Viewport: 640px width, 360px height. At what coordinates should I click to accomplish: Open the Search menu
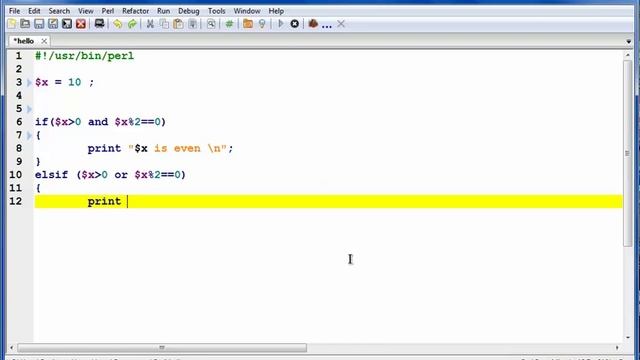pyautogui.click(x=59, y=11)
